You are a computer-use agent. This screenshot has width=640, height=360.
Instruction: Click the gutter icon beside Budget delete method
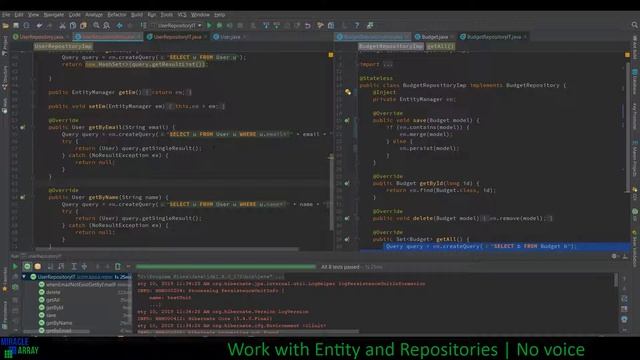point(347,218)
